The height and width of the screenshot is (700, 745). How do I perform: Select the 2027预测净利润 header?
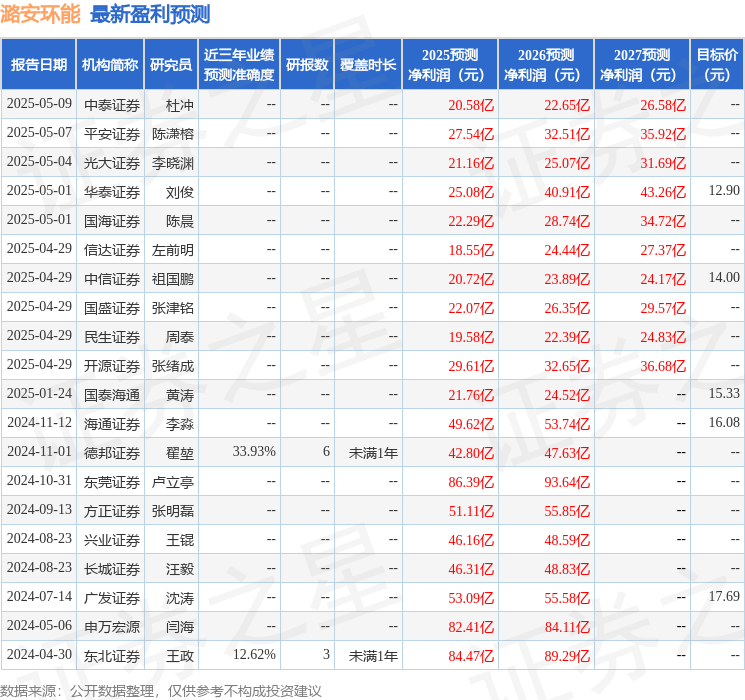(x=642, y=65)
